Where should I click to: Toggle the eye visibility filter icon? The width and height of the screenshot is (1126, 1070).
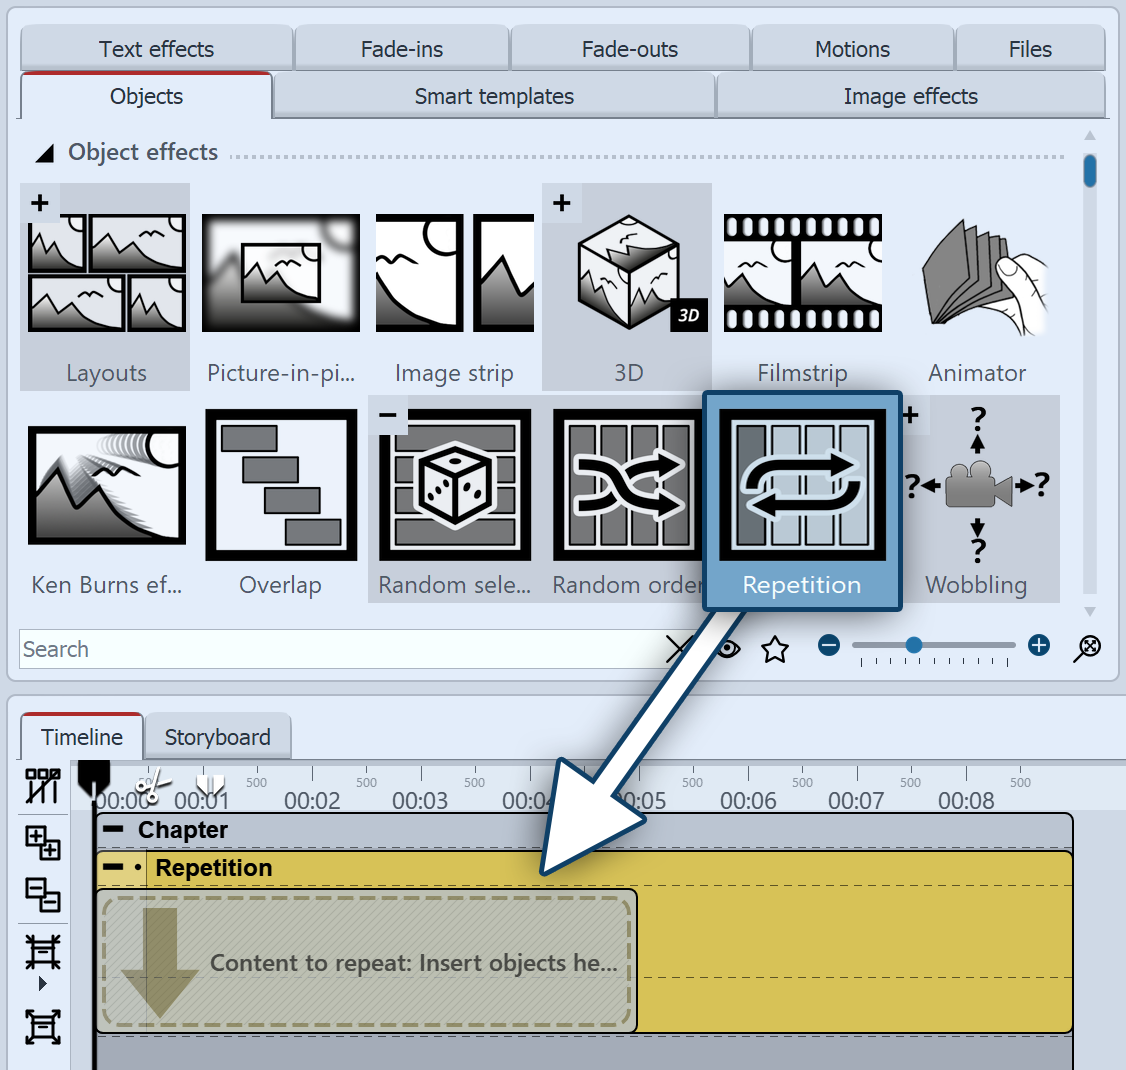[x=729, y=648]
